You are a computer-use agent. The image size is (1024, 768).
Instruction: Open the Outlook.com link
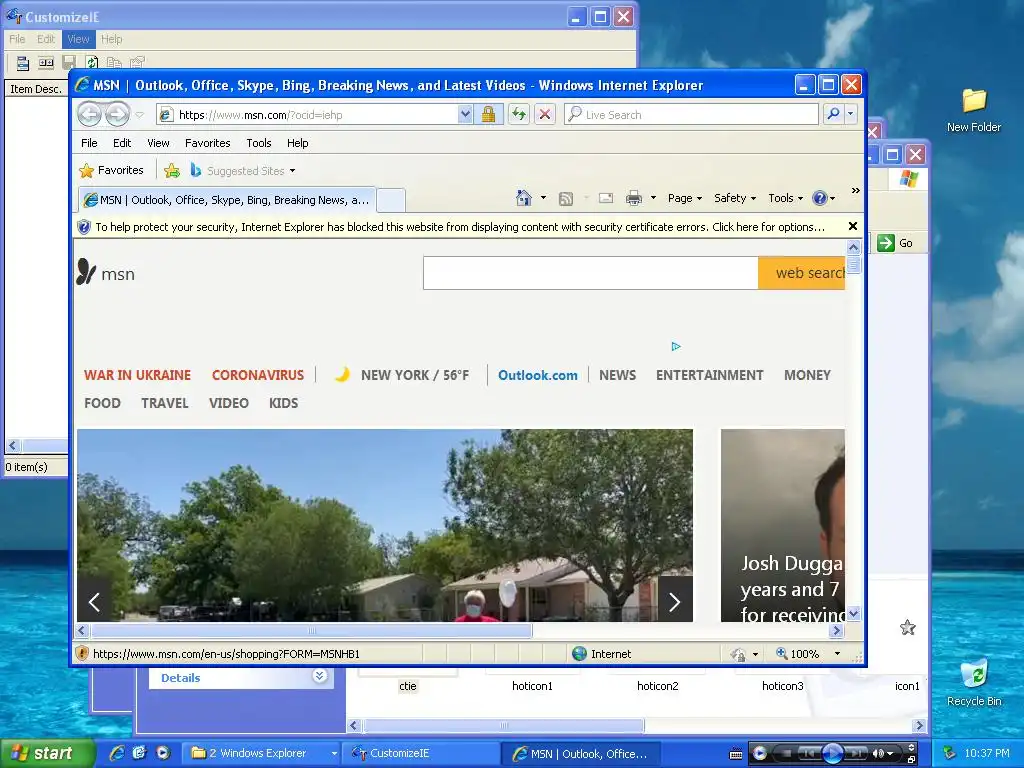537,376
